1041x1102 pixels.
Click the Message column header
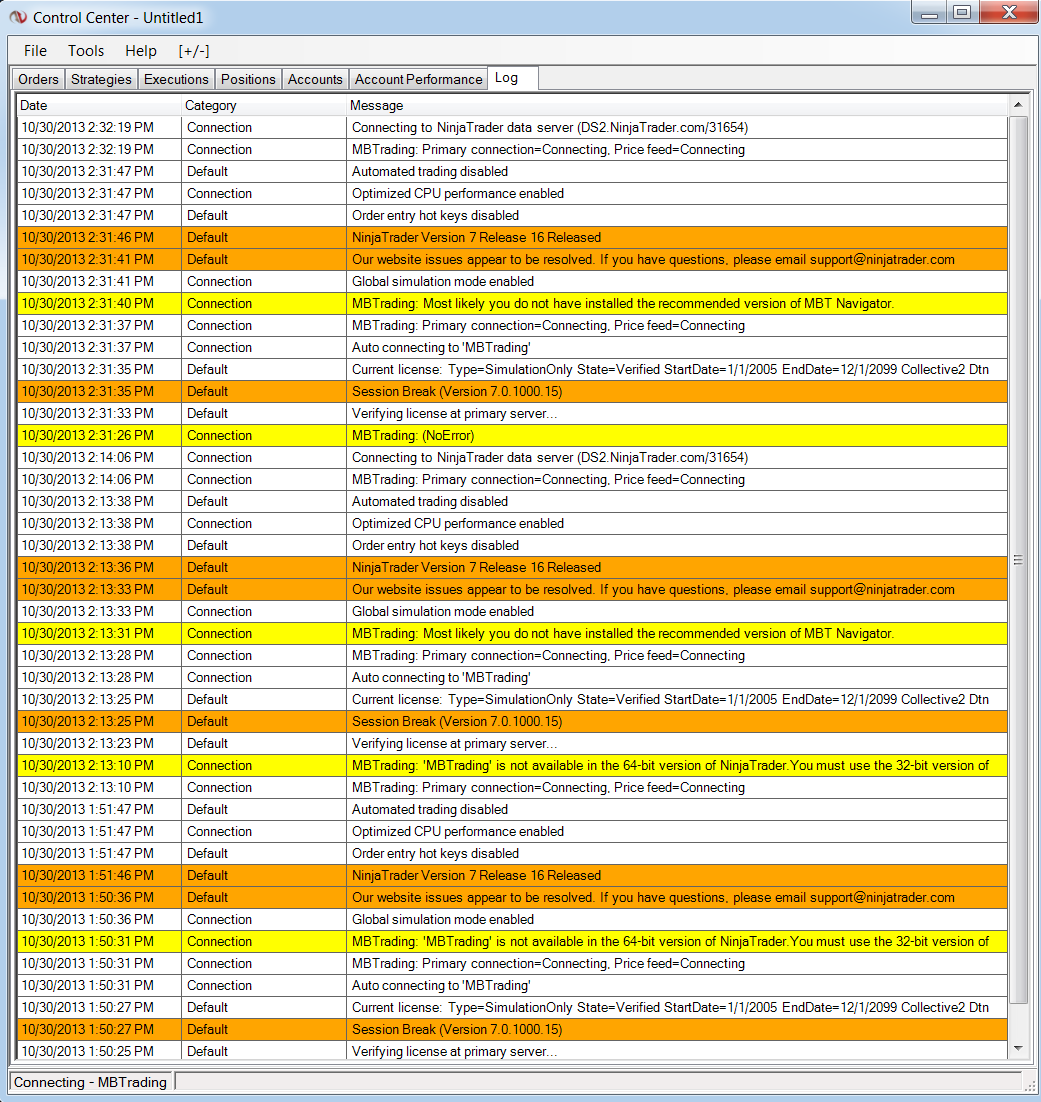click(x=677, y=105)
